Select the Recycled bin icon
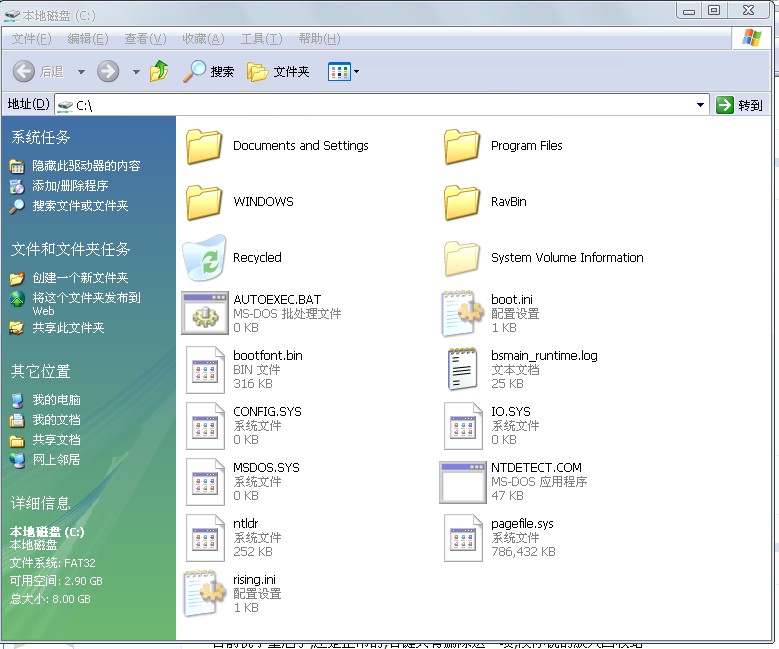Viewport: 779px width, 649px height. pos(205,257)
